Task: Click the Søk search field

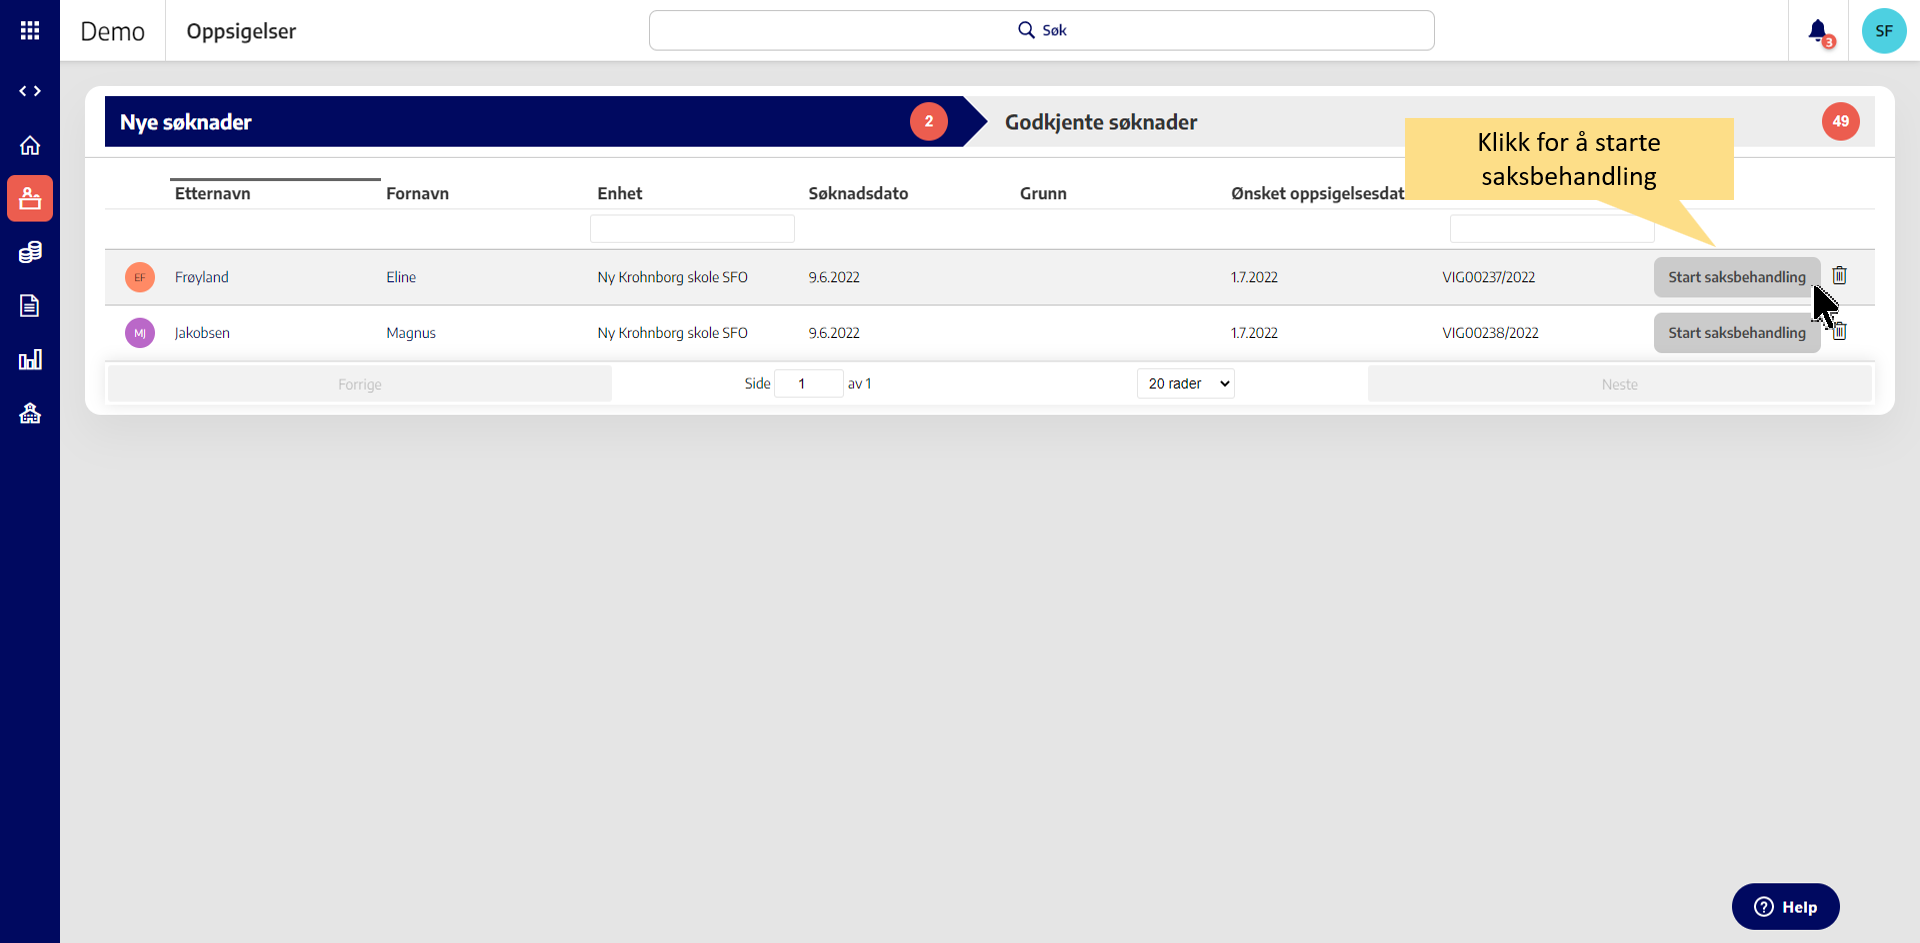Action: [x=1041, y=31]
